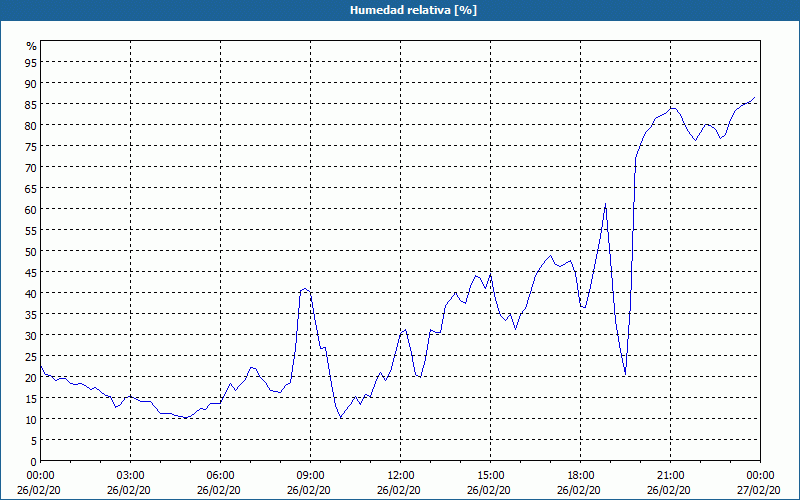Viewport: 800px width, 500px height.
Task: Select the '21:00' time label
Action: coord(670,476)
